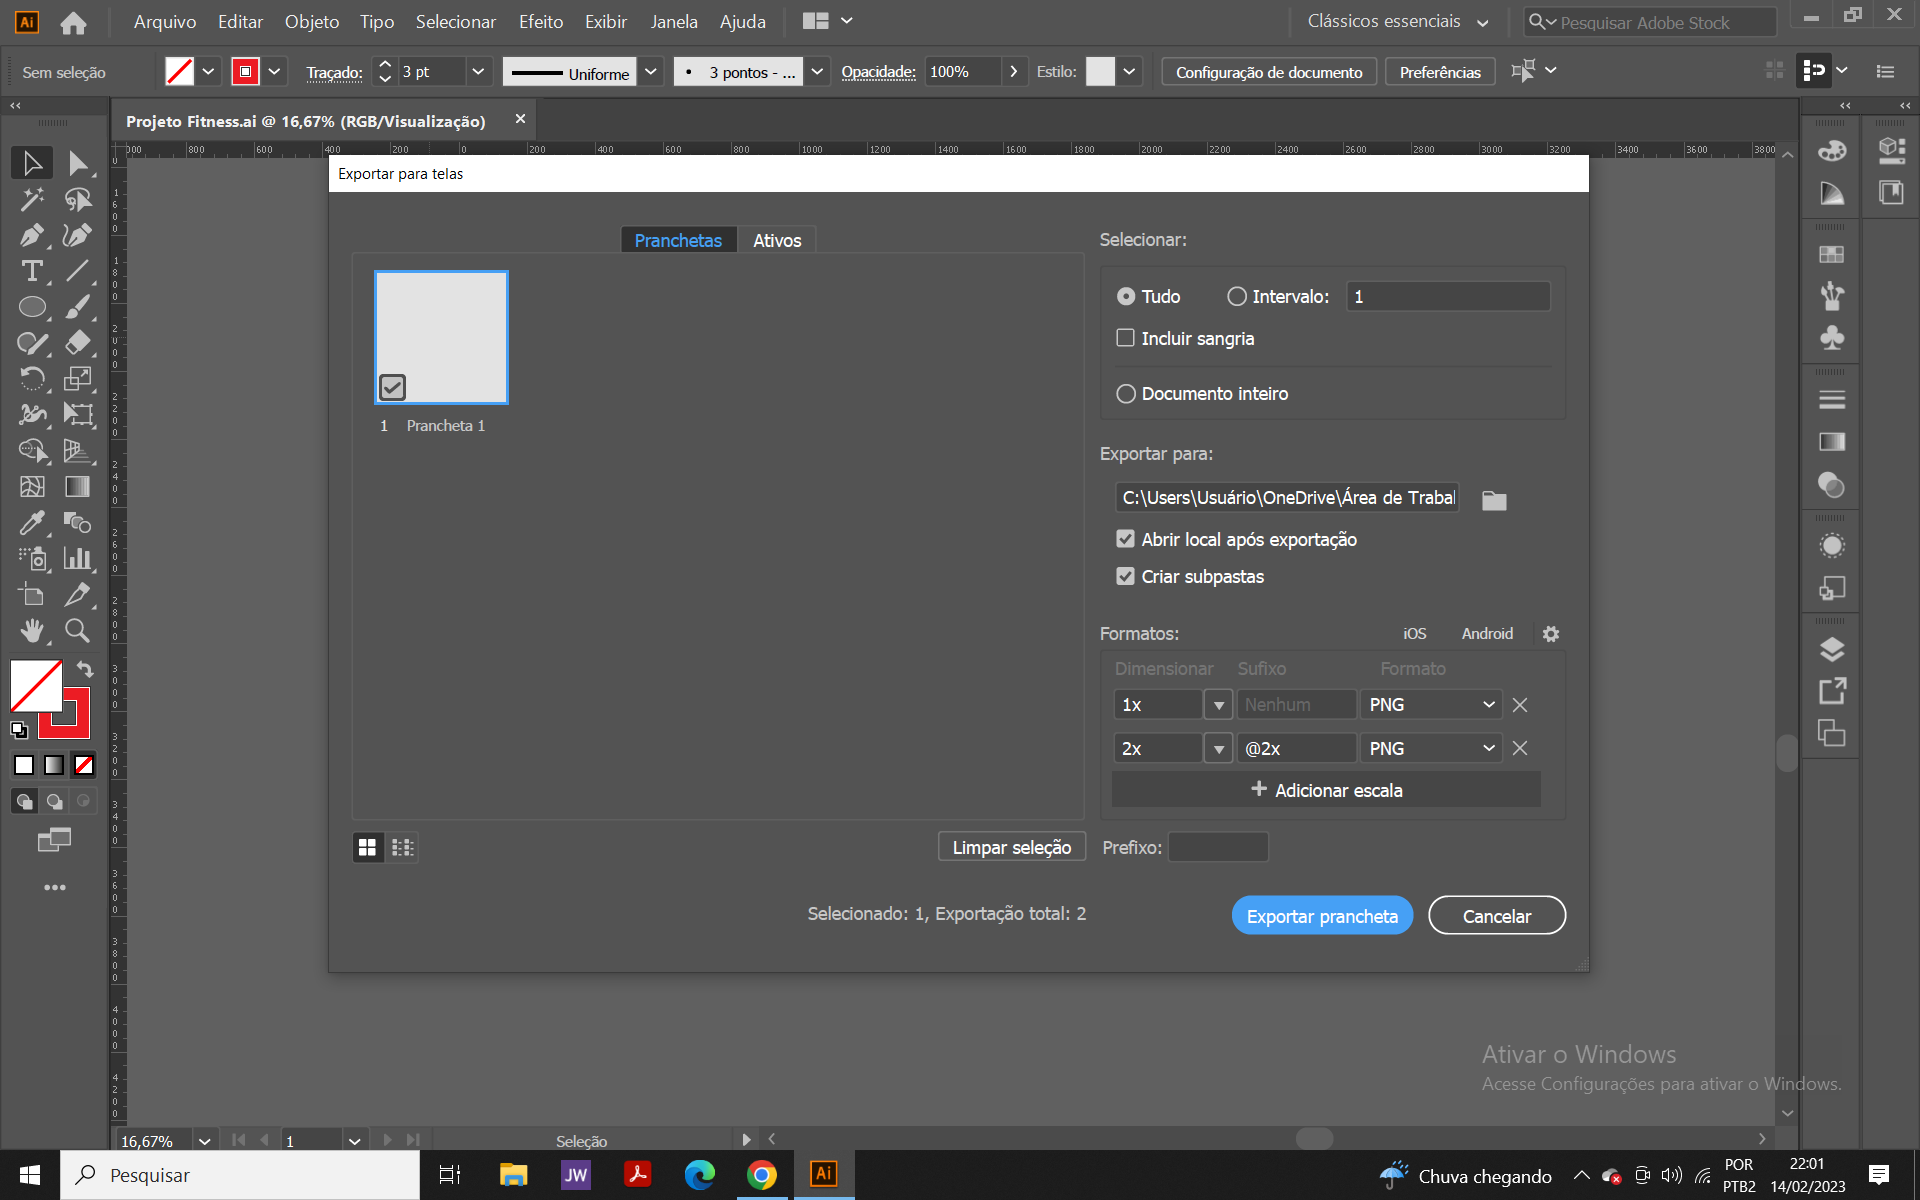This screenshot has height=1200, width=1920.
Task: Select the Gradient tool
Action: 78,487
